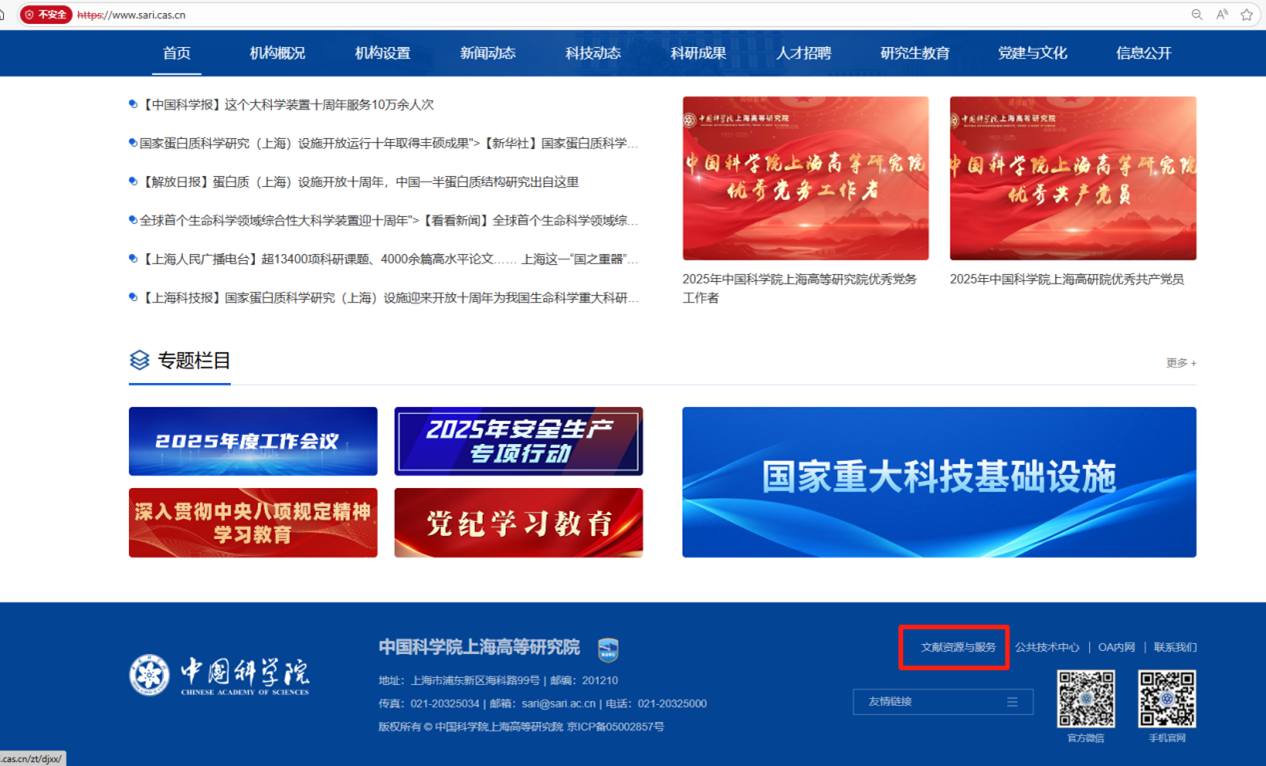Click the Chinese Academy of Sciences logo
1266x766 pixels.
(x=220, y=675)
